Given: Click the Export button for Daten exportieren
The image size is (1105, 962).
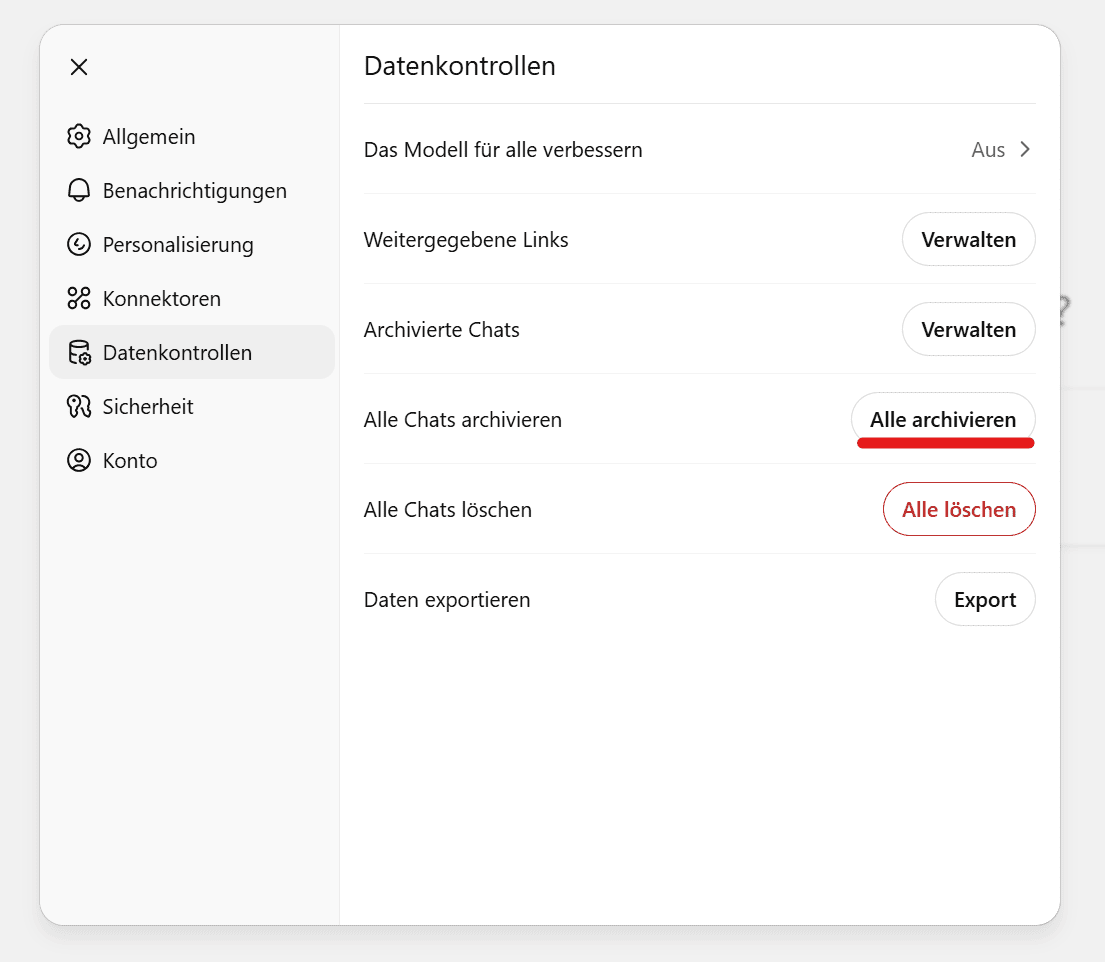Looking at the screenshot, I should [984, 600].
